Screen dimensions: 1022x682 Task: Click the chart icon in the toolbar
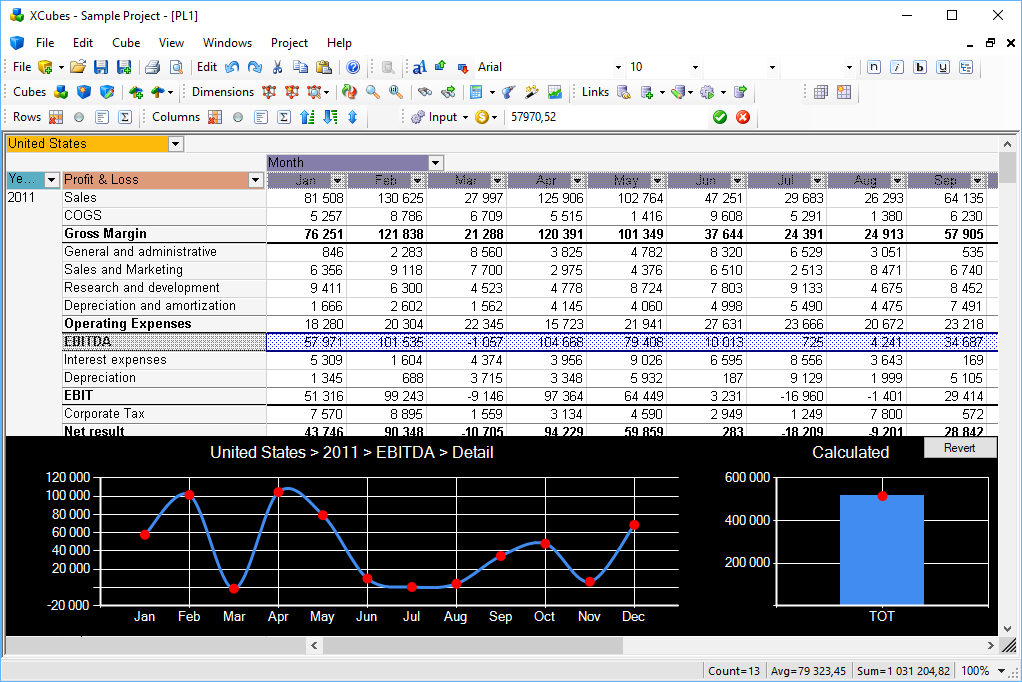click(555, 92)
